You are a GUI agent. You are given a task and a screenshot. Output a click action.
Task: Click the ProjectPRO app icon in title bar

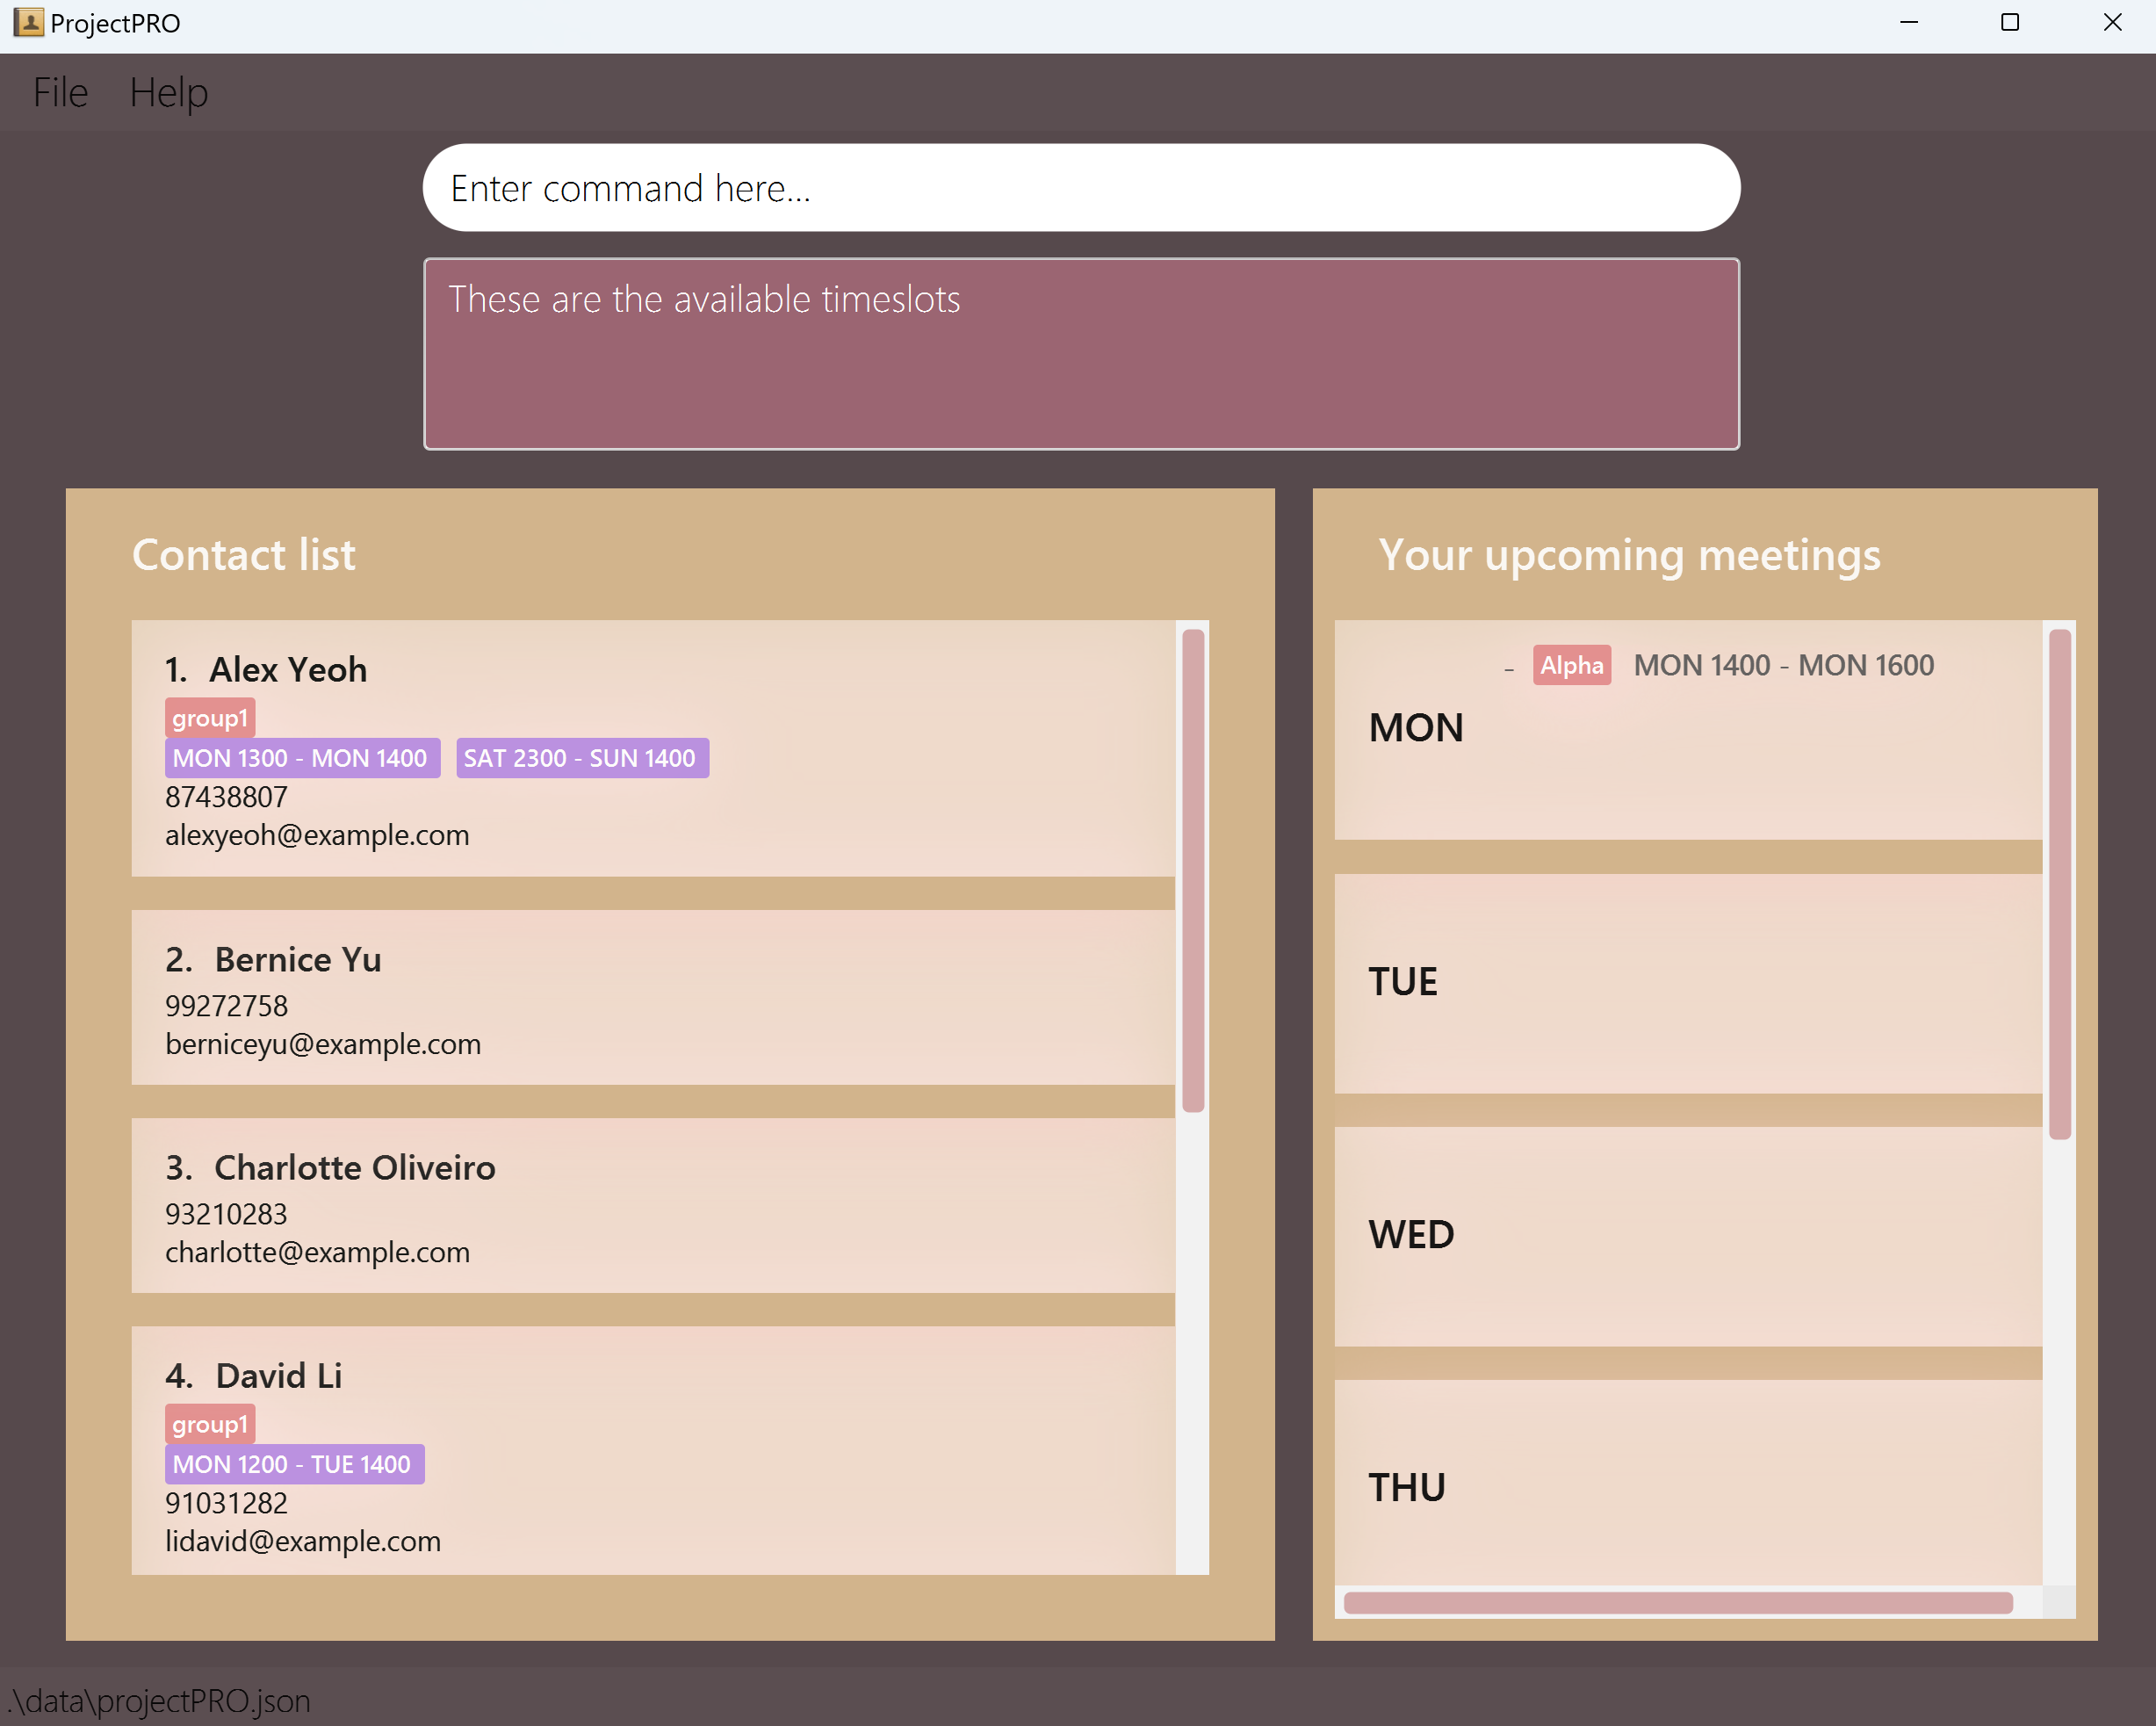[x=28, y=22]
